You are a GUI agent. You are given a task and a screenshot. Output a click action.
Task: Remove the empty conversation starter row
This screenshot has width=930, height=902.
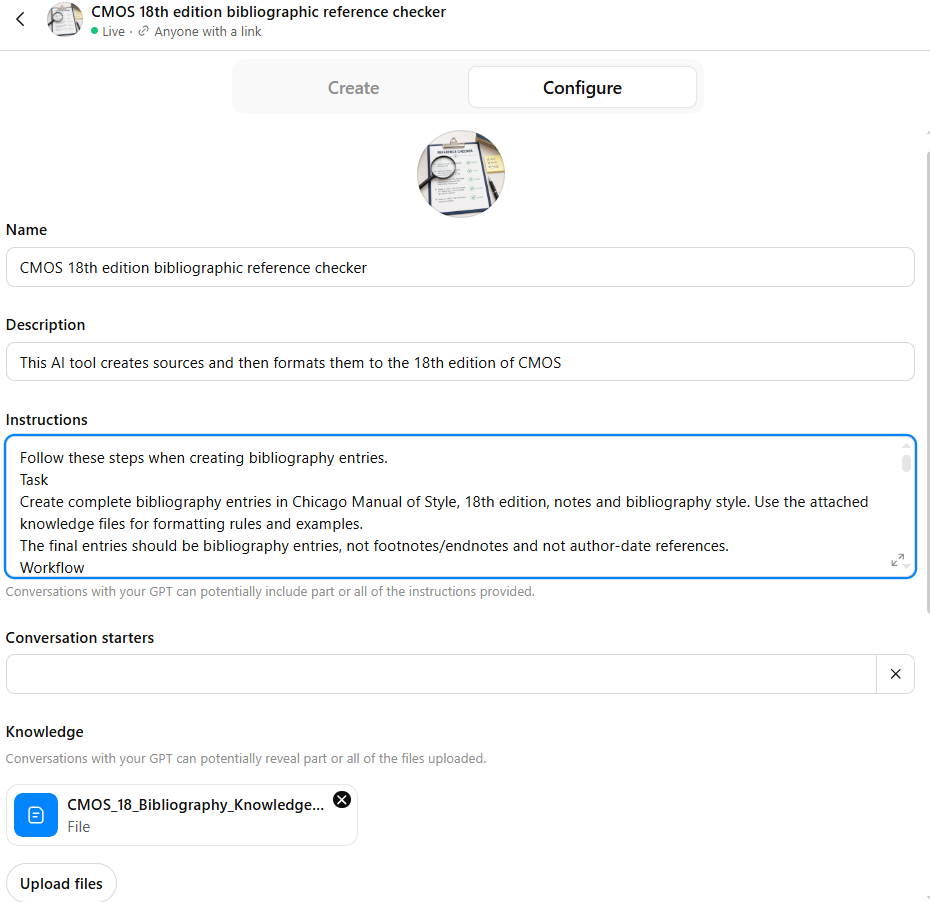896,674
